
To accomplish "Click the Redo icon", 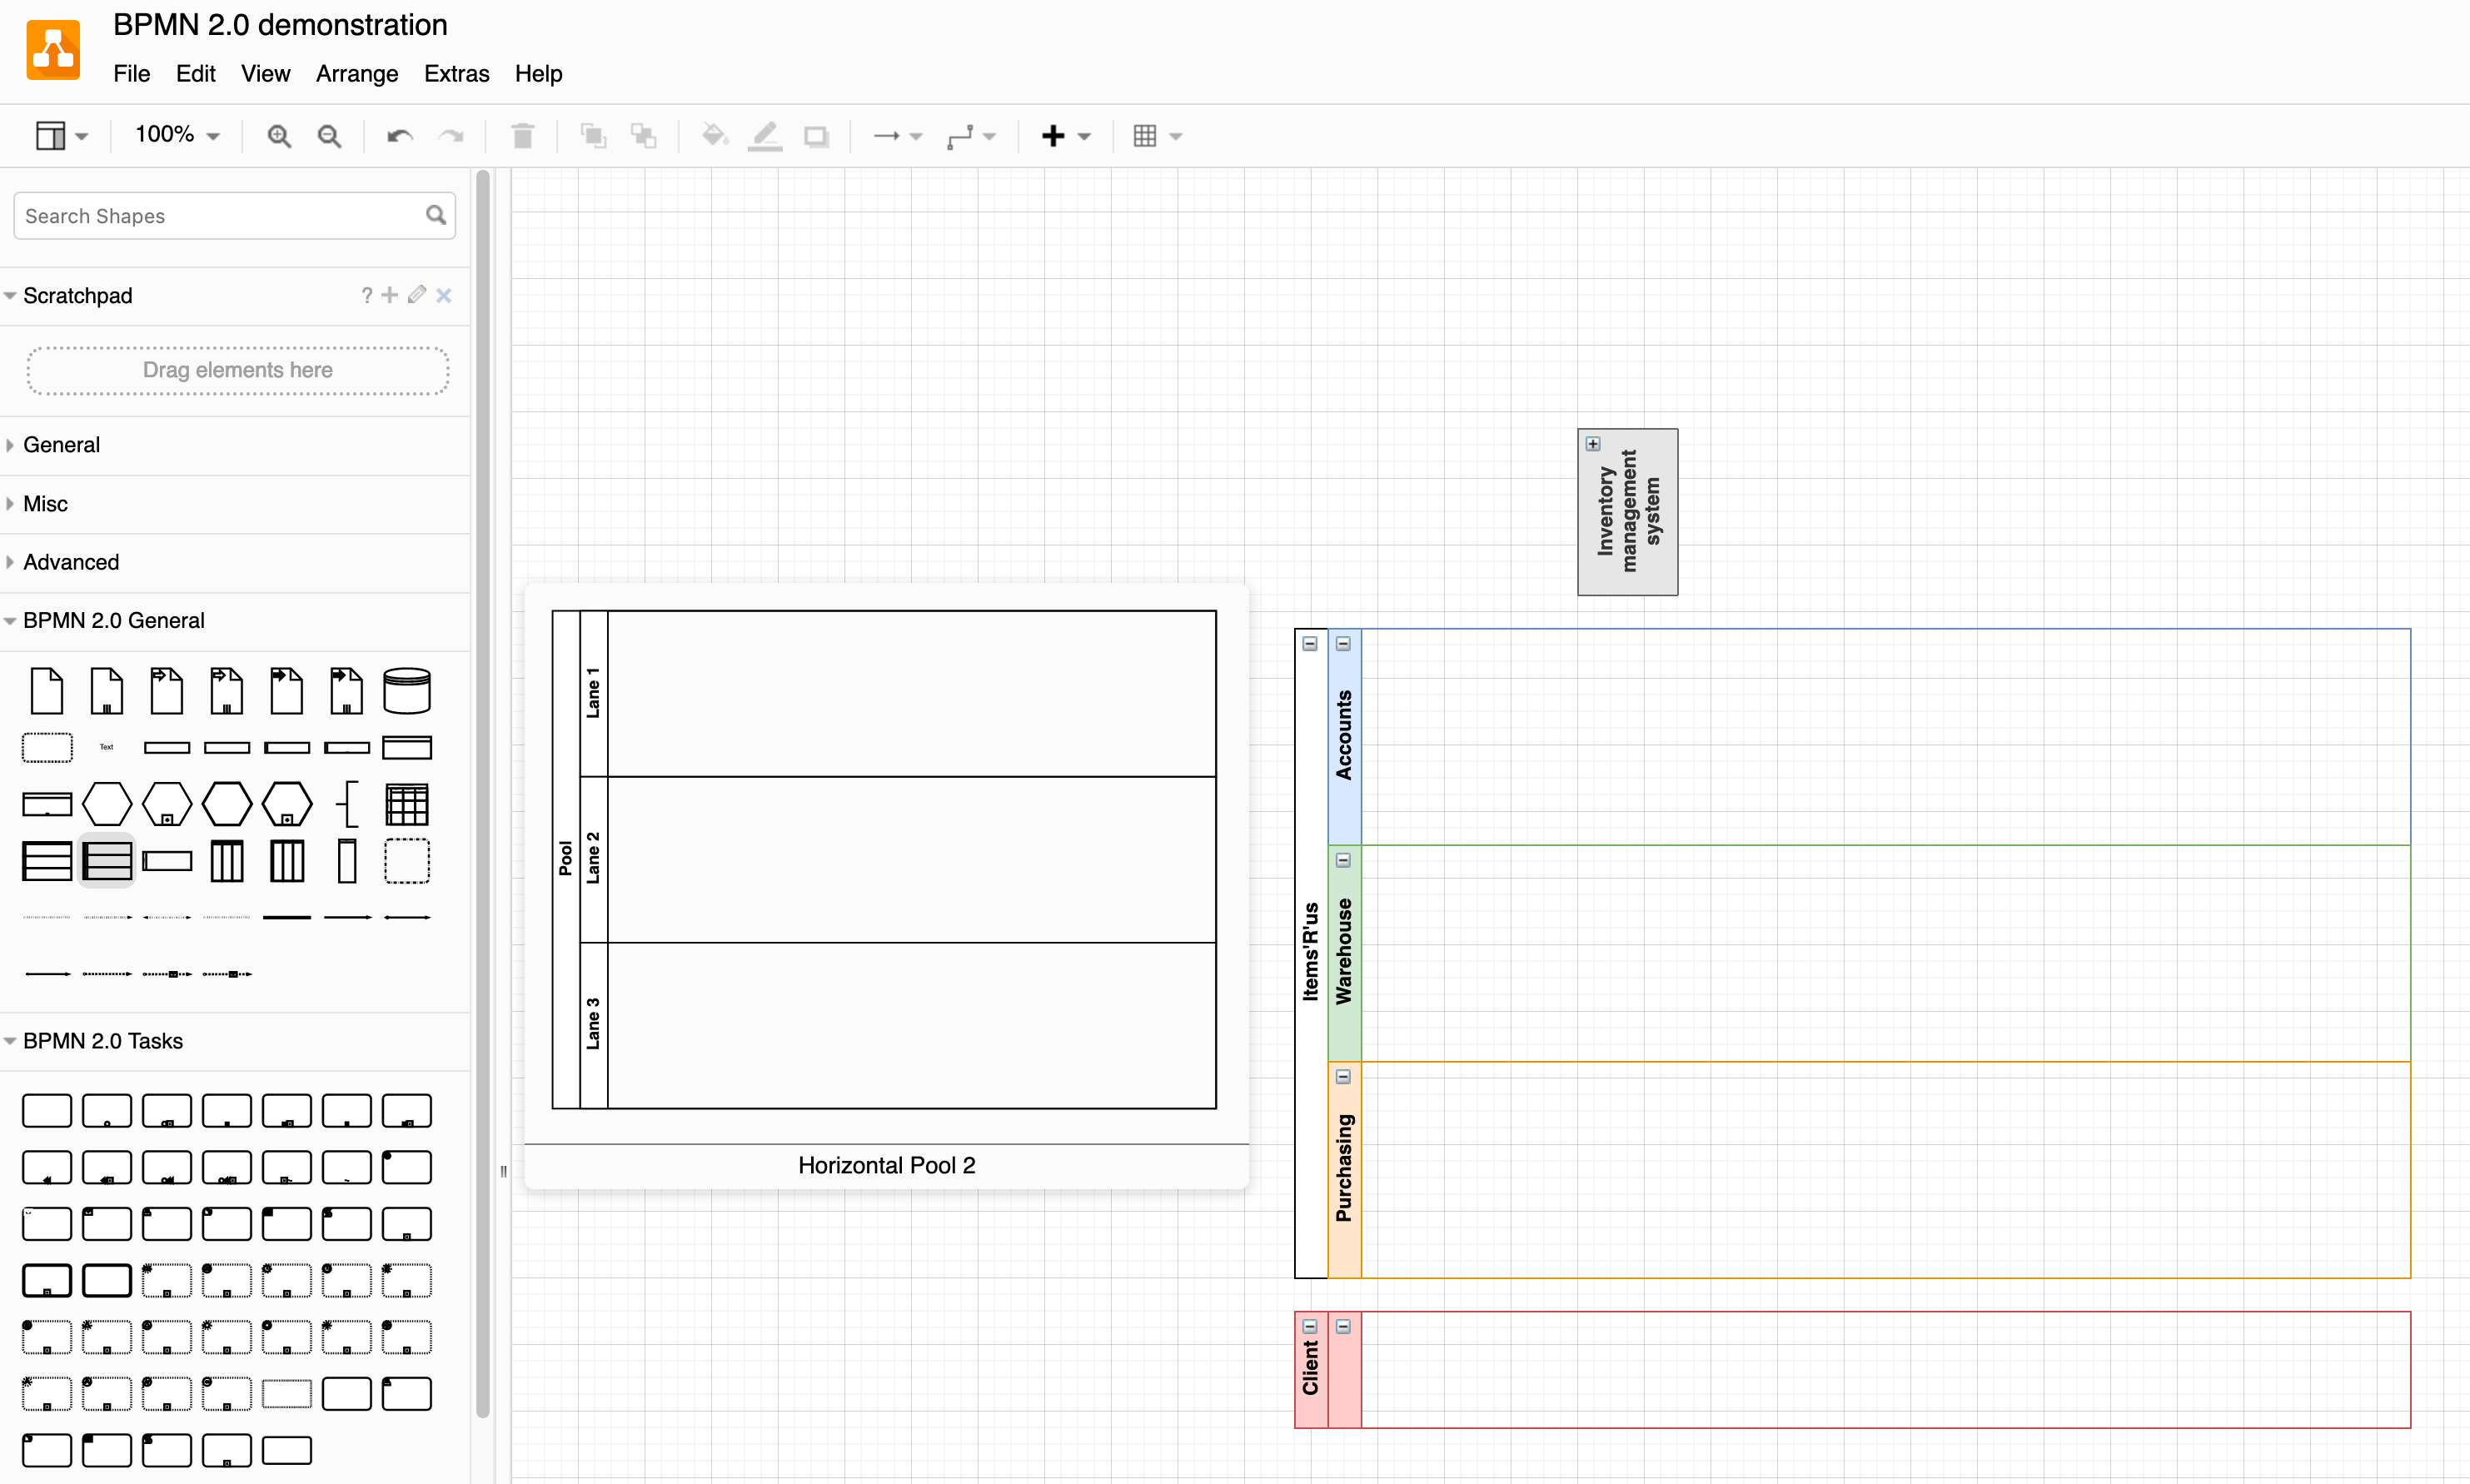I will coord(451,135).
